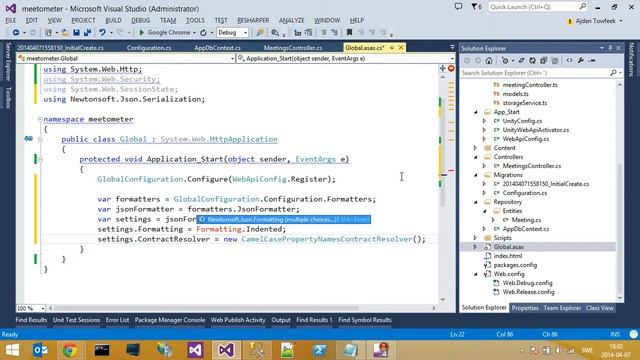Click the View Code angle-brackets icon
Image resolution: width=640 pixels, height=360 pixels.
569,60
